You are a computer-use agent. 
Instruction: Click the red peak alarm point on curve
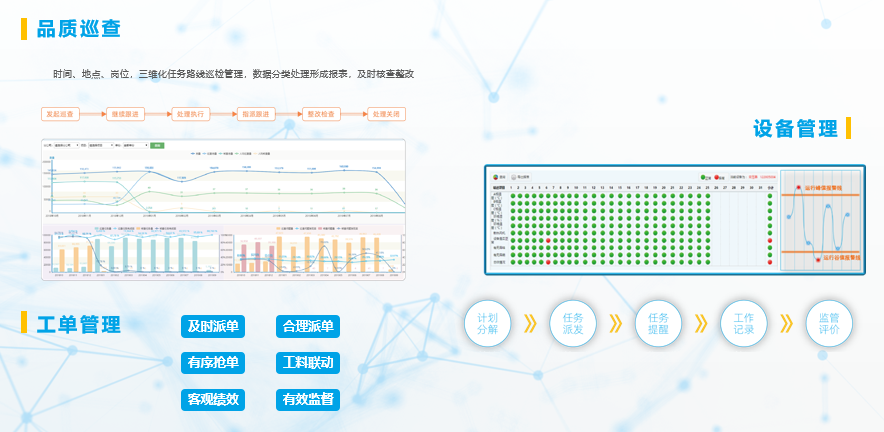click(797, 187)
